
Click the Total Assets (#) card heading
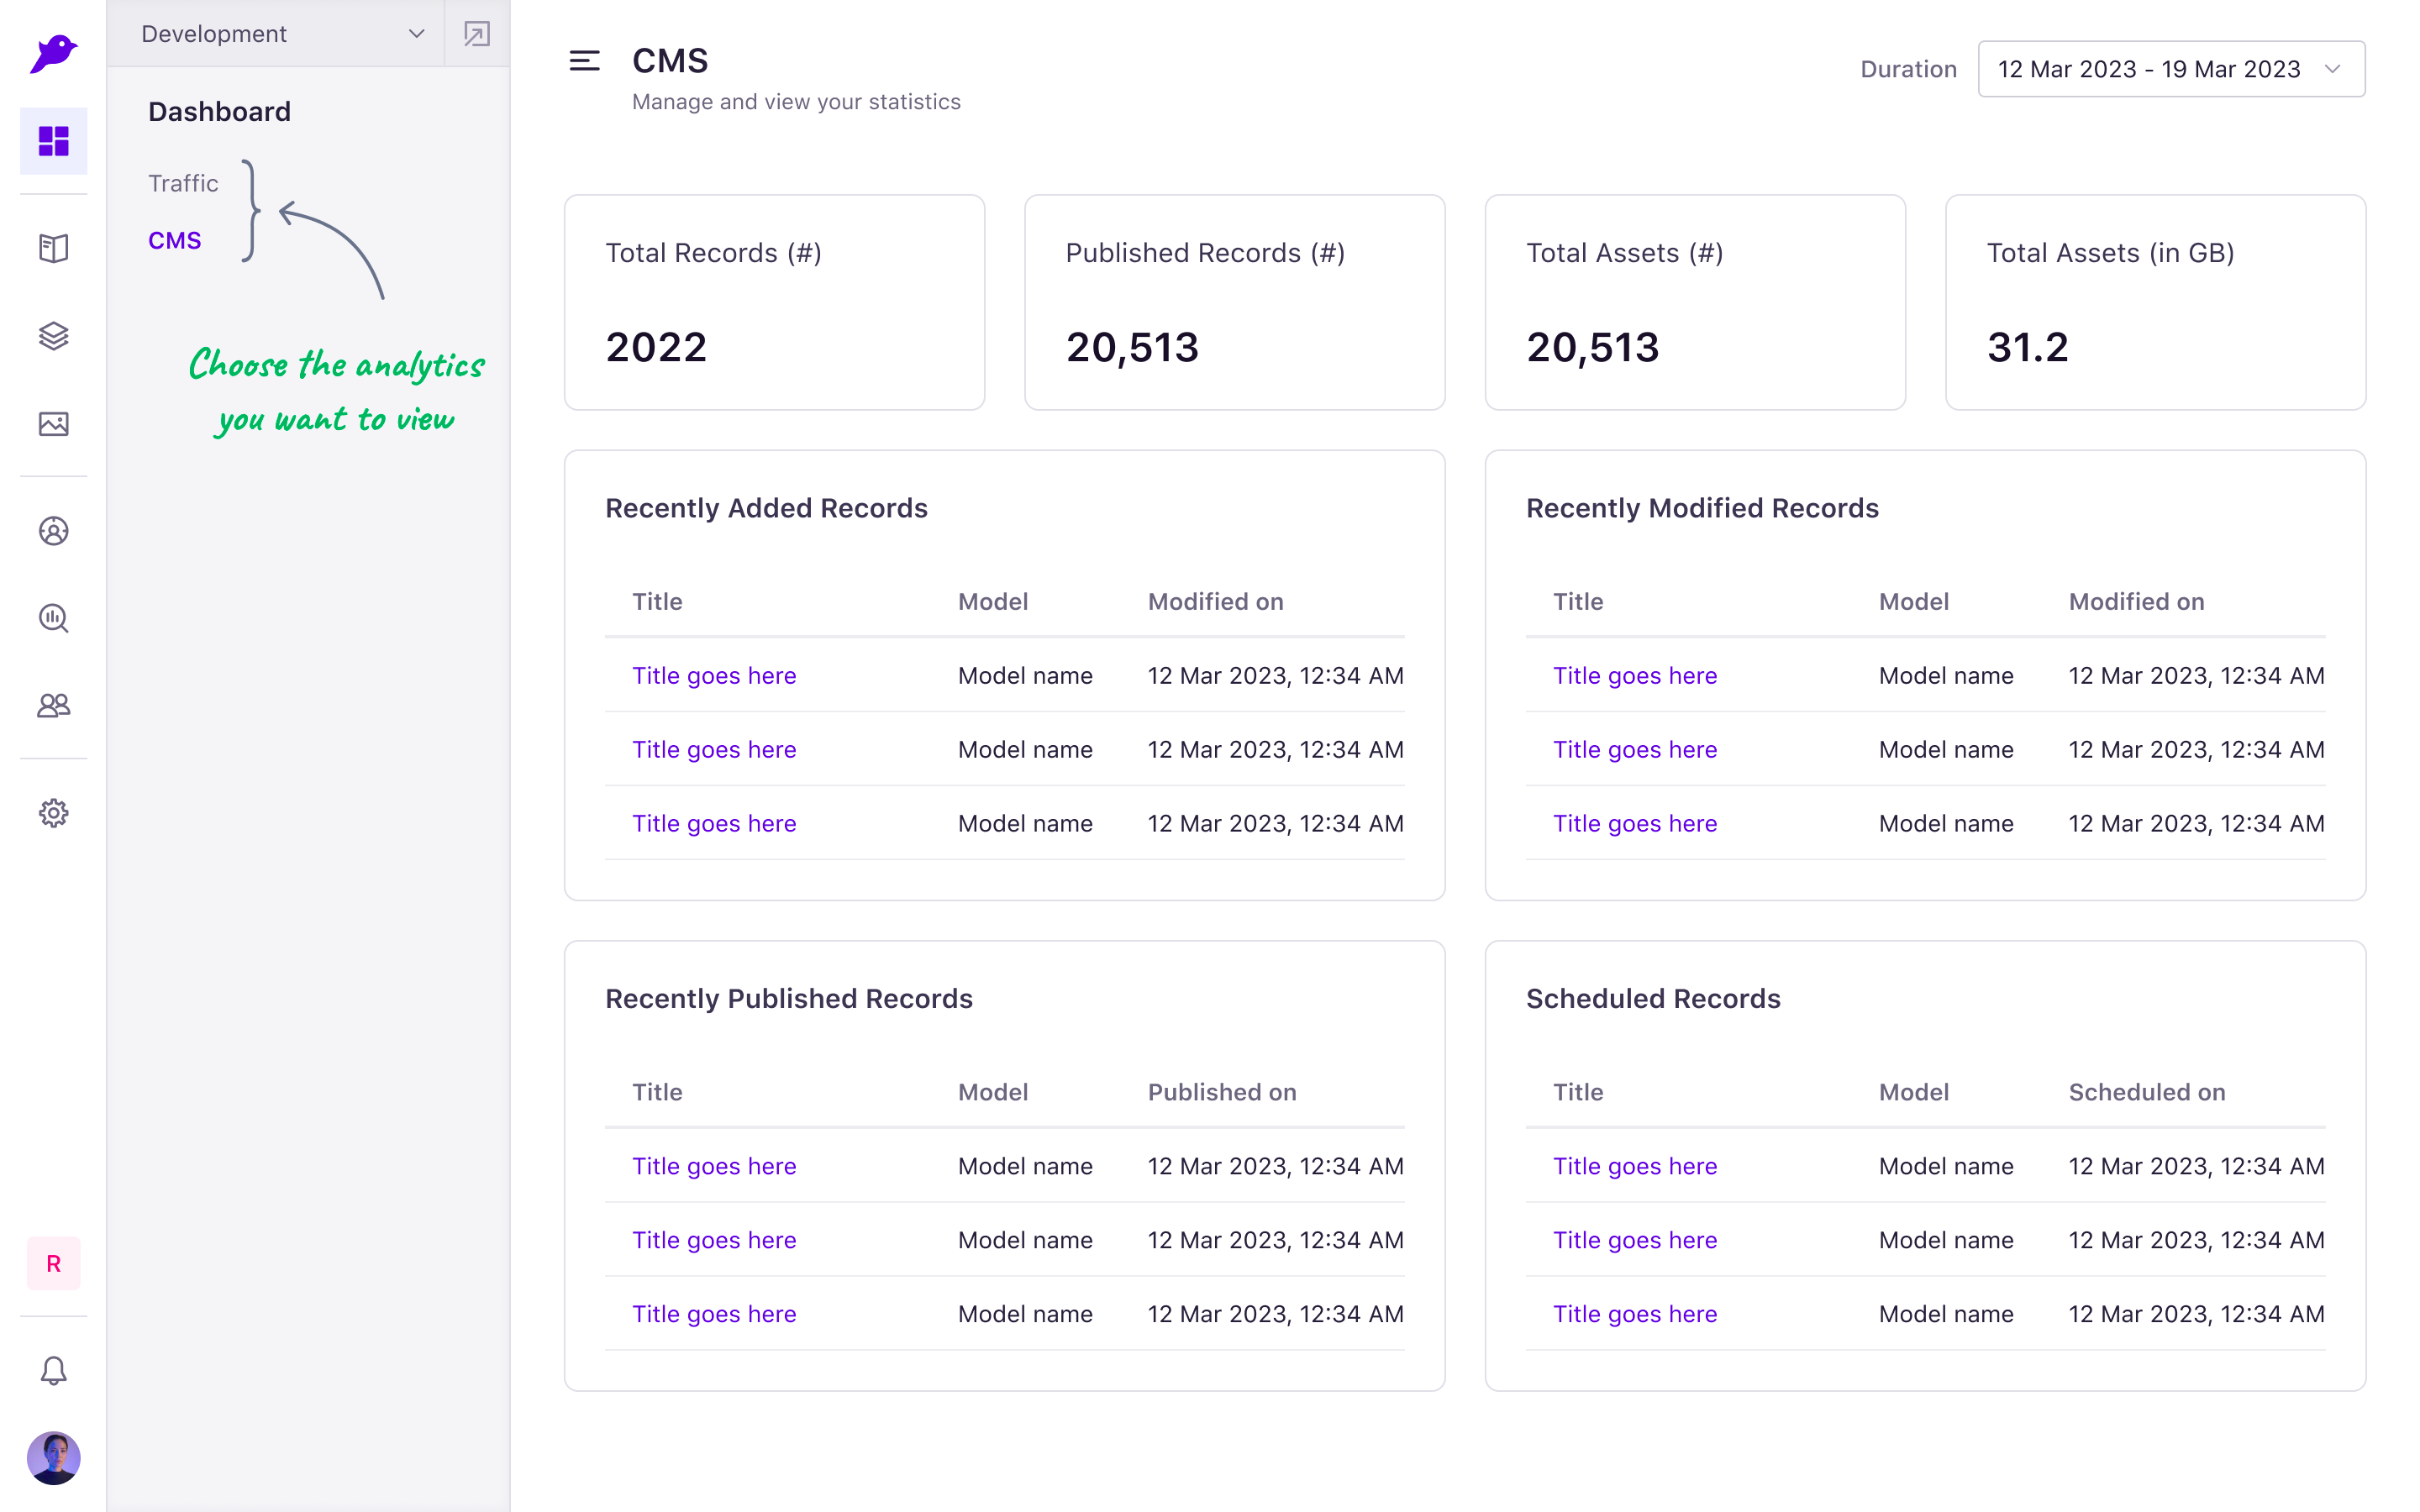coord(1624,253)
